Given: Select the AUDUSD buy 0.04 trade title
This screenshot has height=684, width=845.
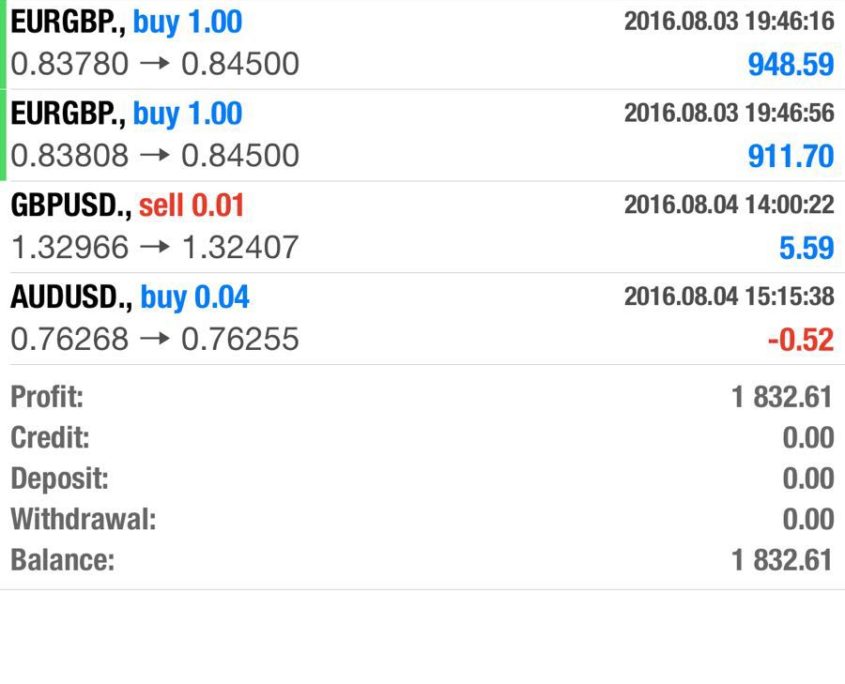Looking at the screenshot, I should pos(130,297).
